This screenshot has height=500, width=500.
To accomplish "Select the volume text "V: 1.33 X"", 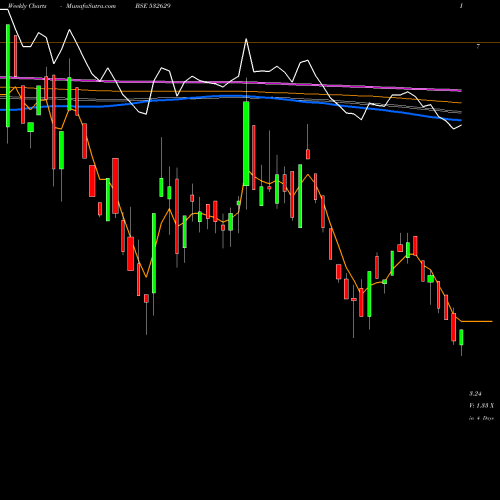I will tap(481, 406).
